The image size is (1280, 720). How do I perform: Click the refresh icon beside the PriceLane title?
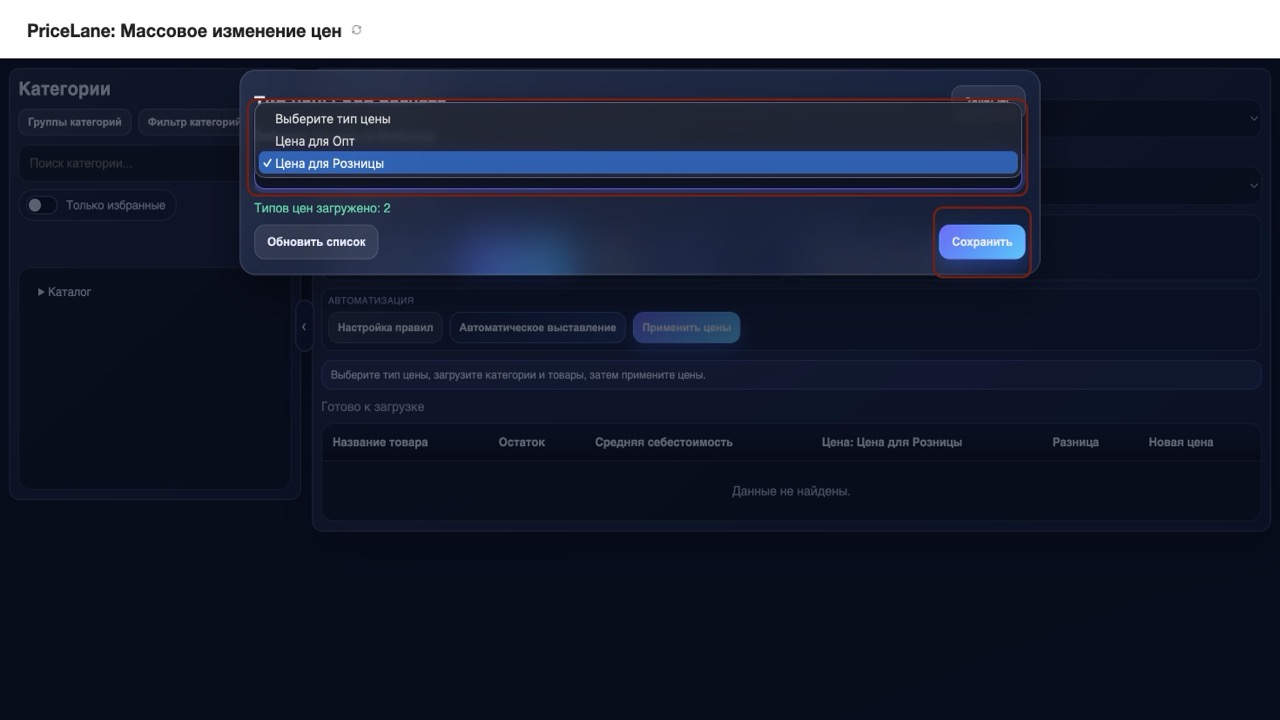point(357,30)
